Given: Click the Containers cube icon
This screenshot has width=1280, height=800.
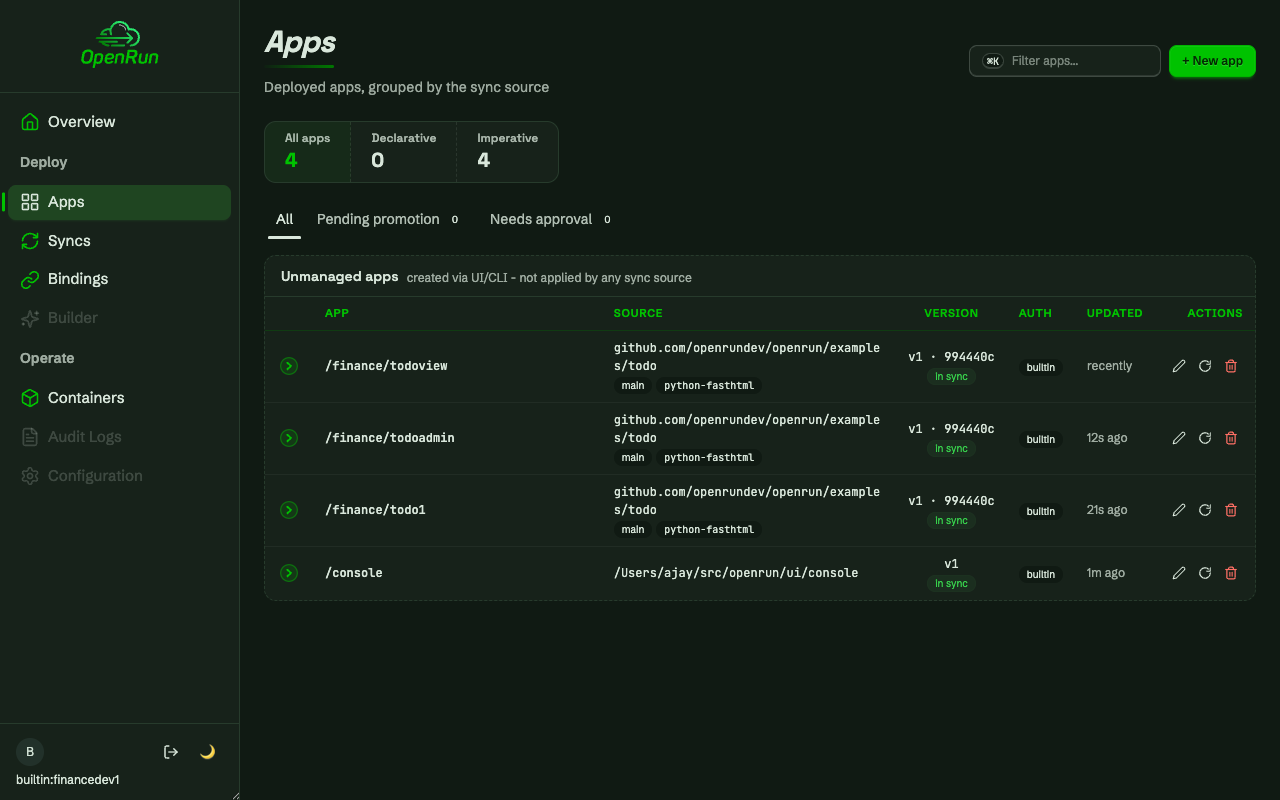Looking at the screenshot, I should [30, 398].
